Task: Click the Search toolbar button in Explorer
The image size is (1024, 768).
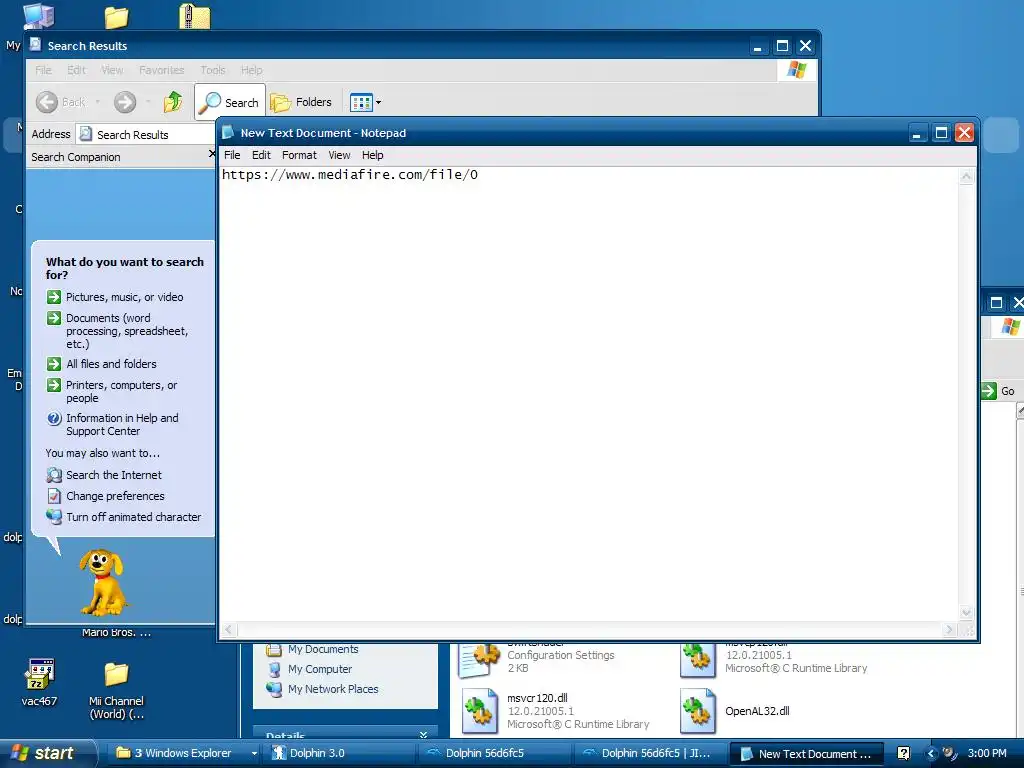Action: 229,102
